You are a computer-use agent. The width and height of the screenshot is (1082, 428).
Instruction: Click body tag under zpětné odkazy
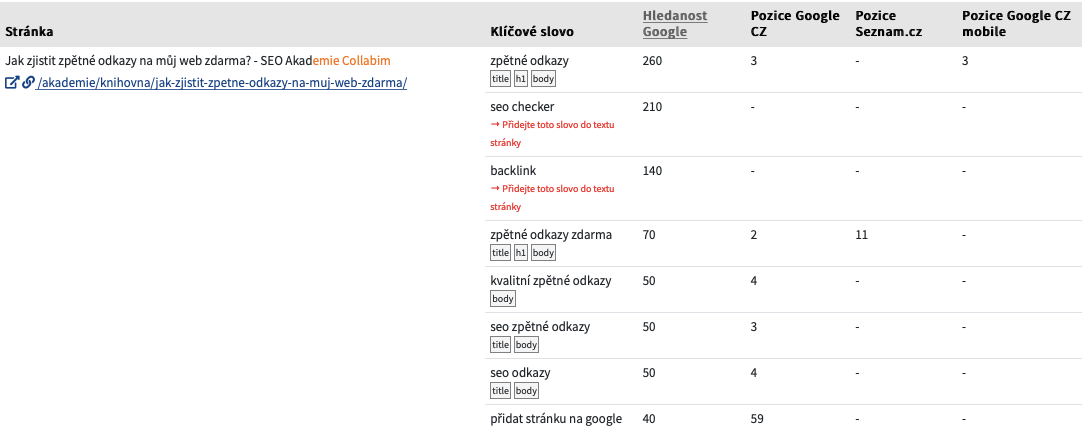tap(543, 79)
